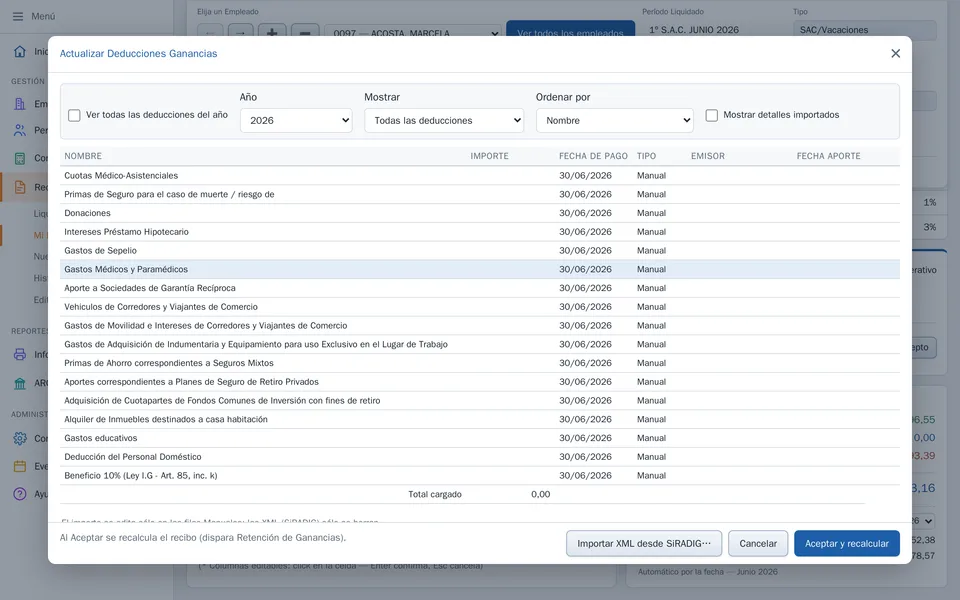This screenshot has height=600, width=960.
Task: Open the 'Ordenar por' dropdown set to Nombre
Action: [x=615, y=121]
